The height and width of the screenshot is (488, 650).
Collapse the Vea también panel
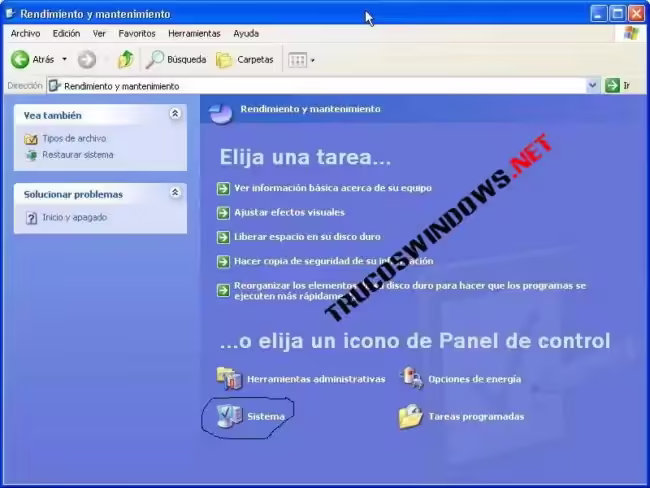pos(175,114)
